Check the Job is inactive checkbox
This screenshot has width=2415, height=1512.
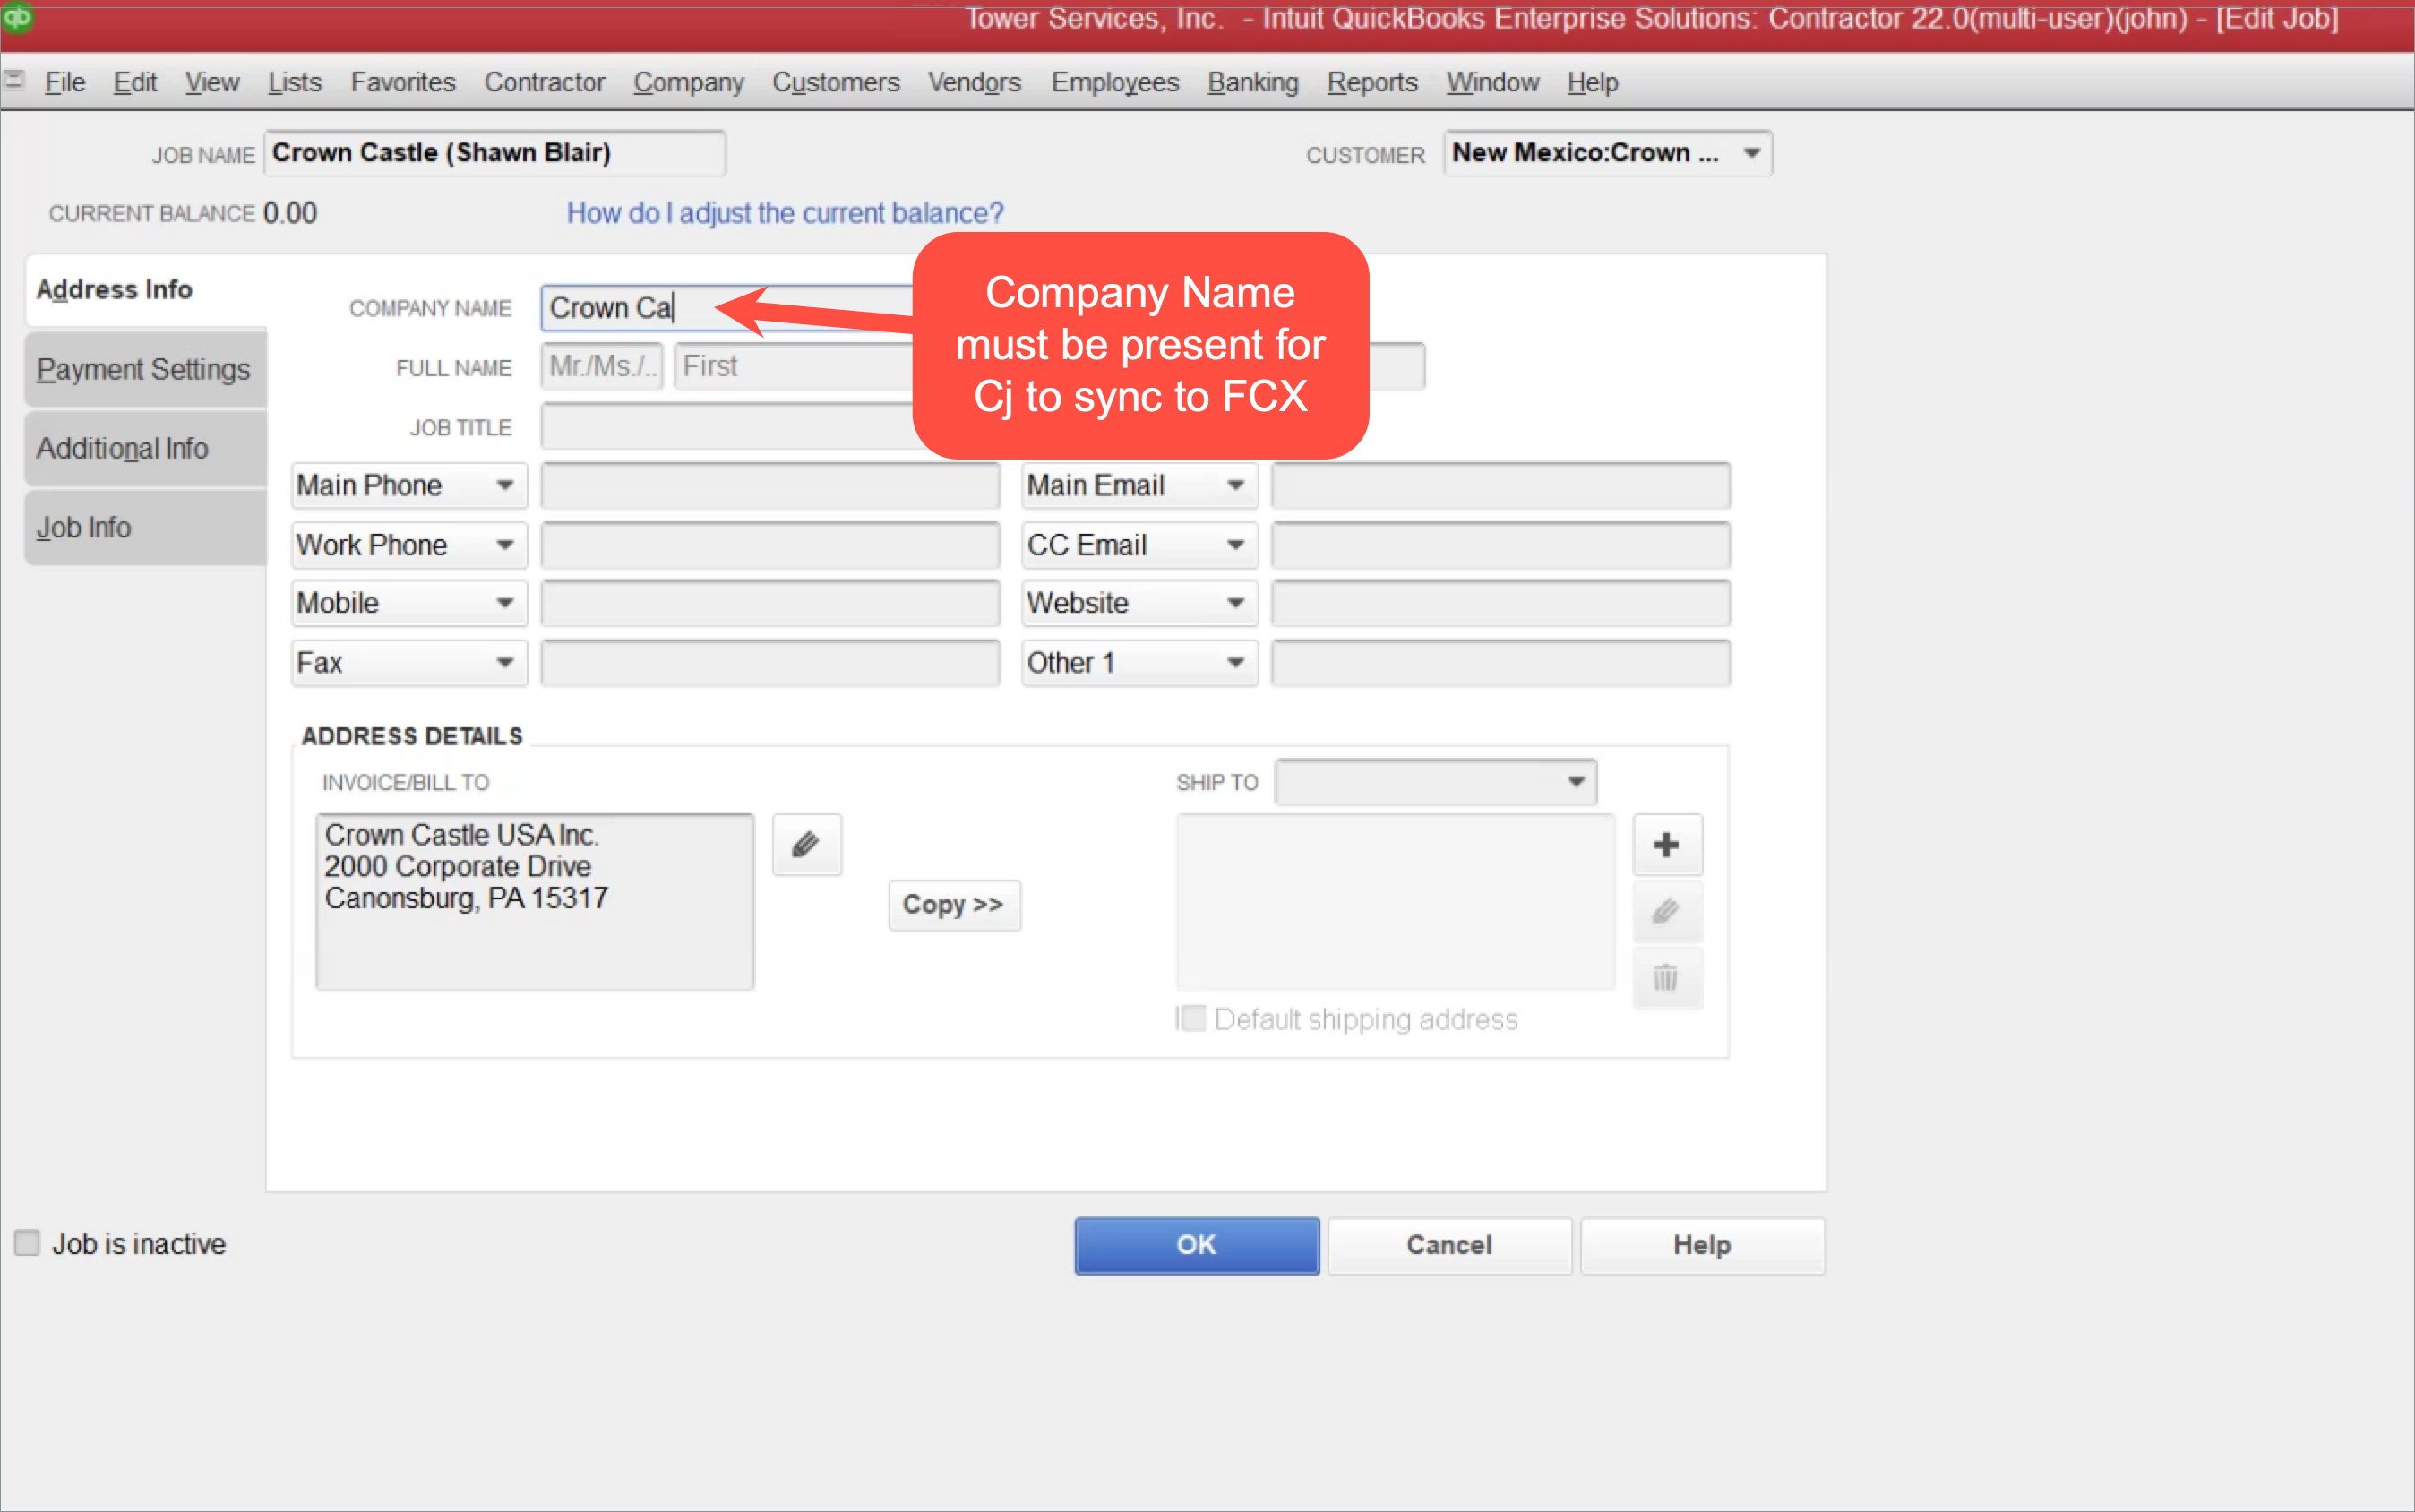[27, 1243]
